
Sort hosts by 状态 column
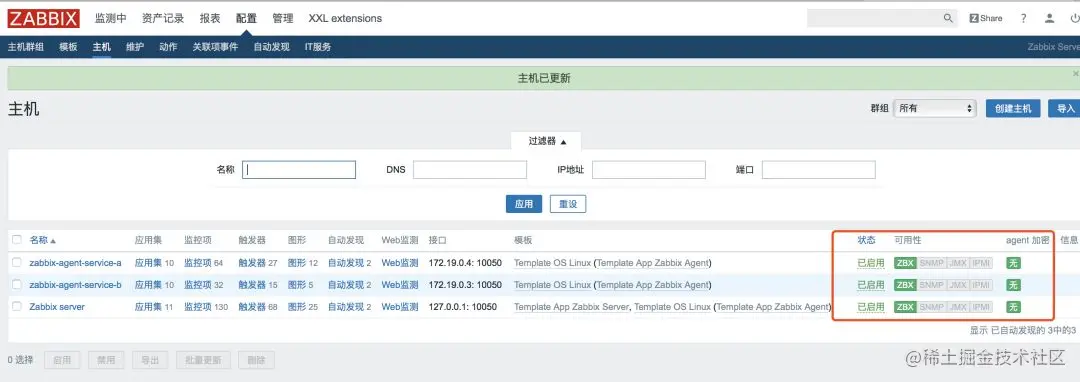click(x=866, y=240)
